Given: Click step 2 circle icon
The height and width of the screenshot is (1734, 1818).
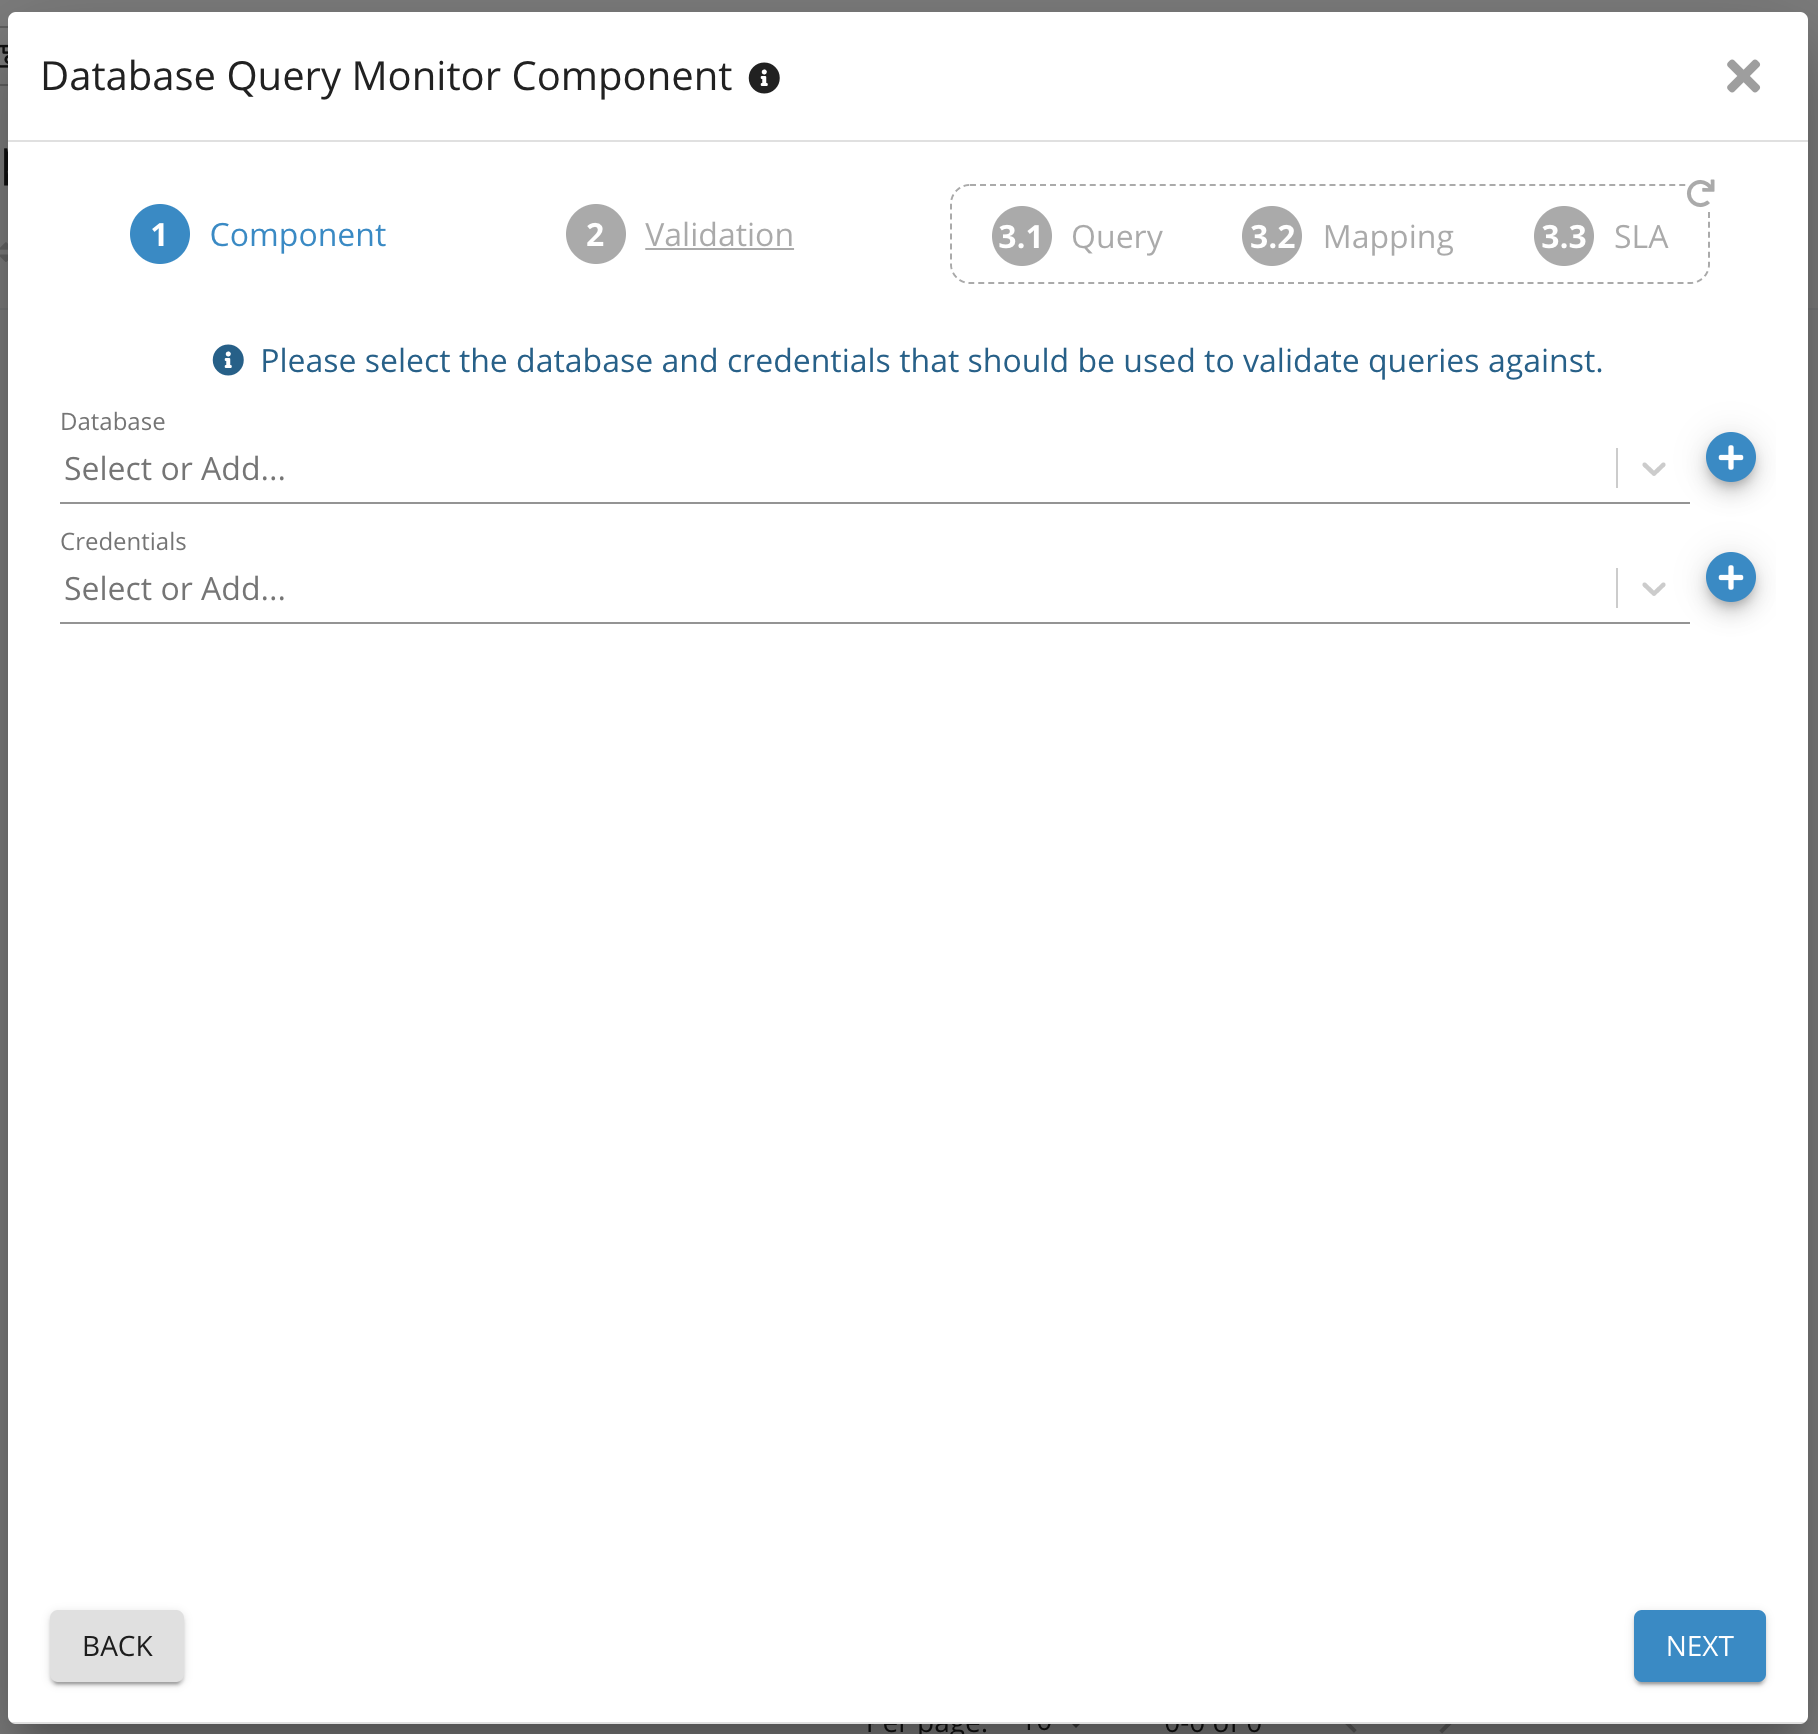Looking at the screenshot, I should tap(595, 235).
